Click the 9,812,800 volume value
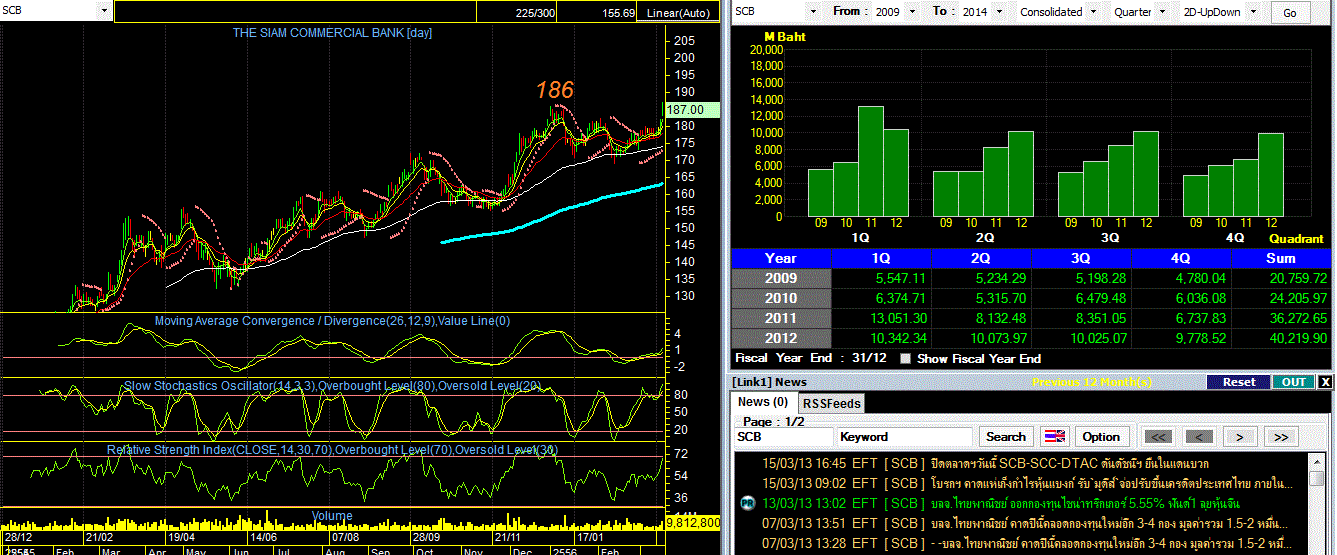Image resolution: width=1337 pixels, height=555 pixels. tap(692, 522)
